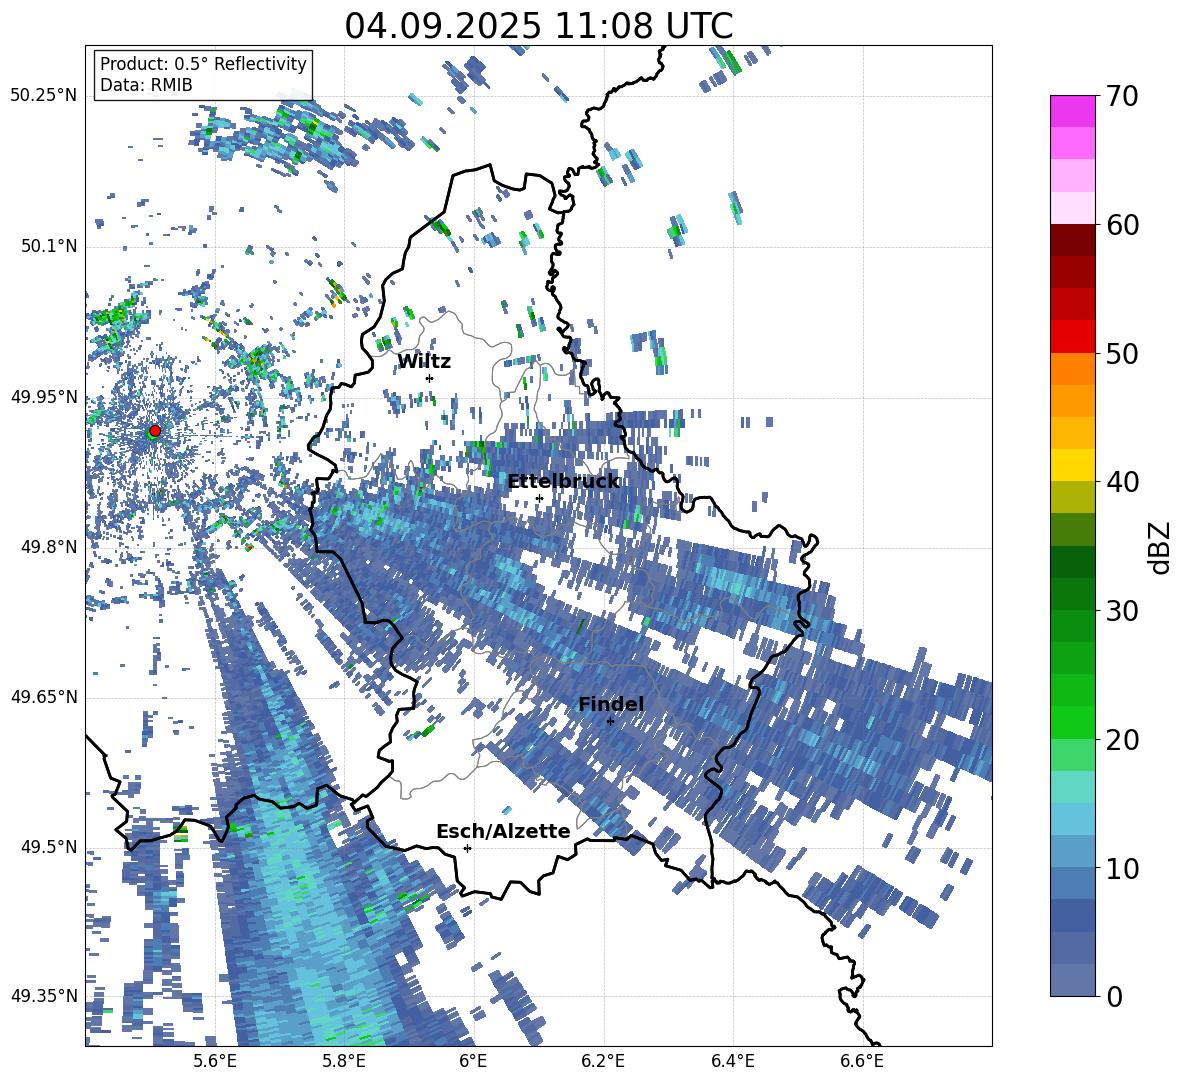
Task: Click the 49.35°N latitude tick label
Action: pos(44,996)
